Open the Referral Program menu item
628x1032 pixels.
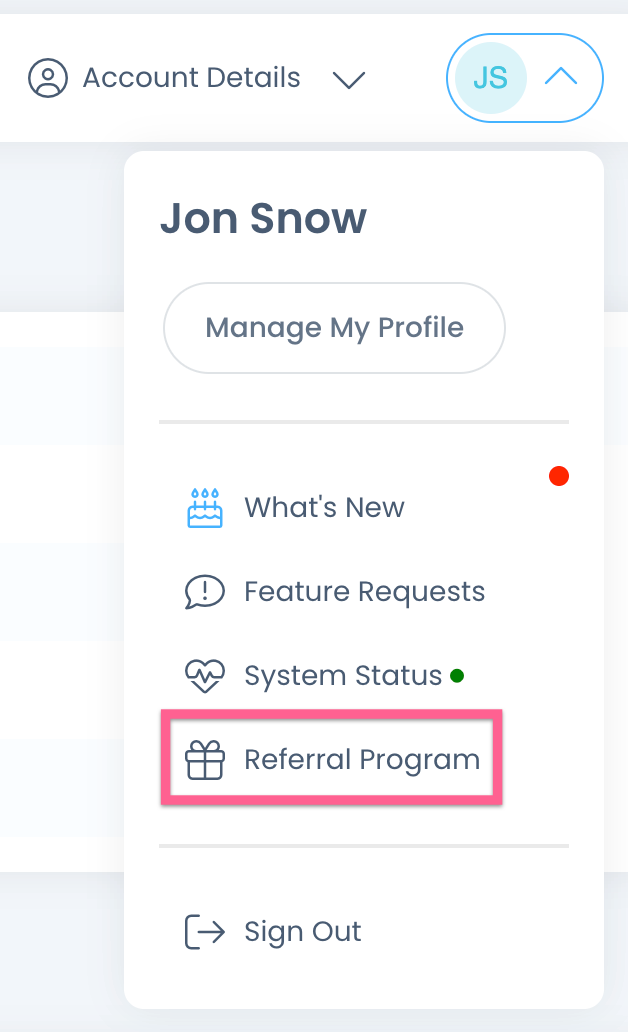[362, 760]
